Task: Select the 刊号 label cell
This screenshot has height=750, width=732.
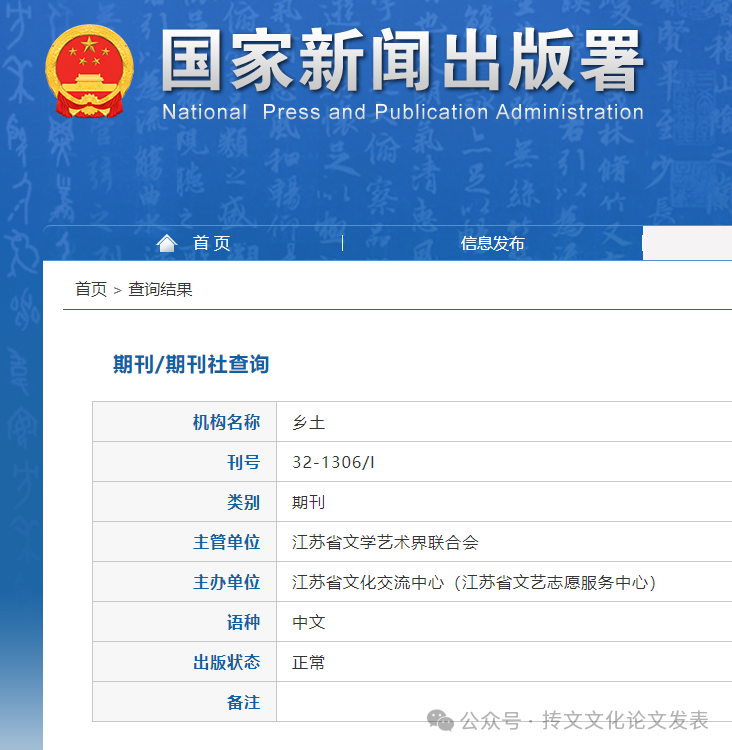Action: coord(185,462)
